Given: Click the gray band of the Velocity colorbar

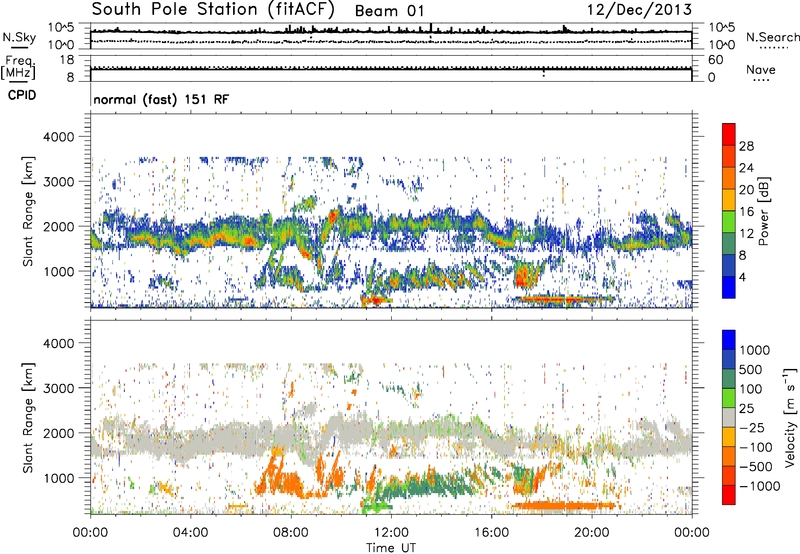Looking at the screenshot, I should 729,418.
